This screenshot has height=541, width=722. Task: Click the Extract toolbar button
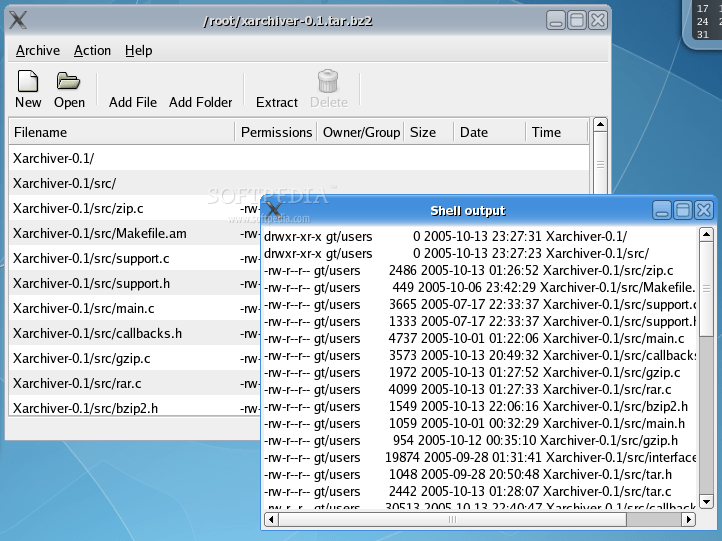pos(277,102)
